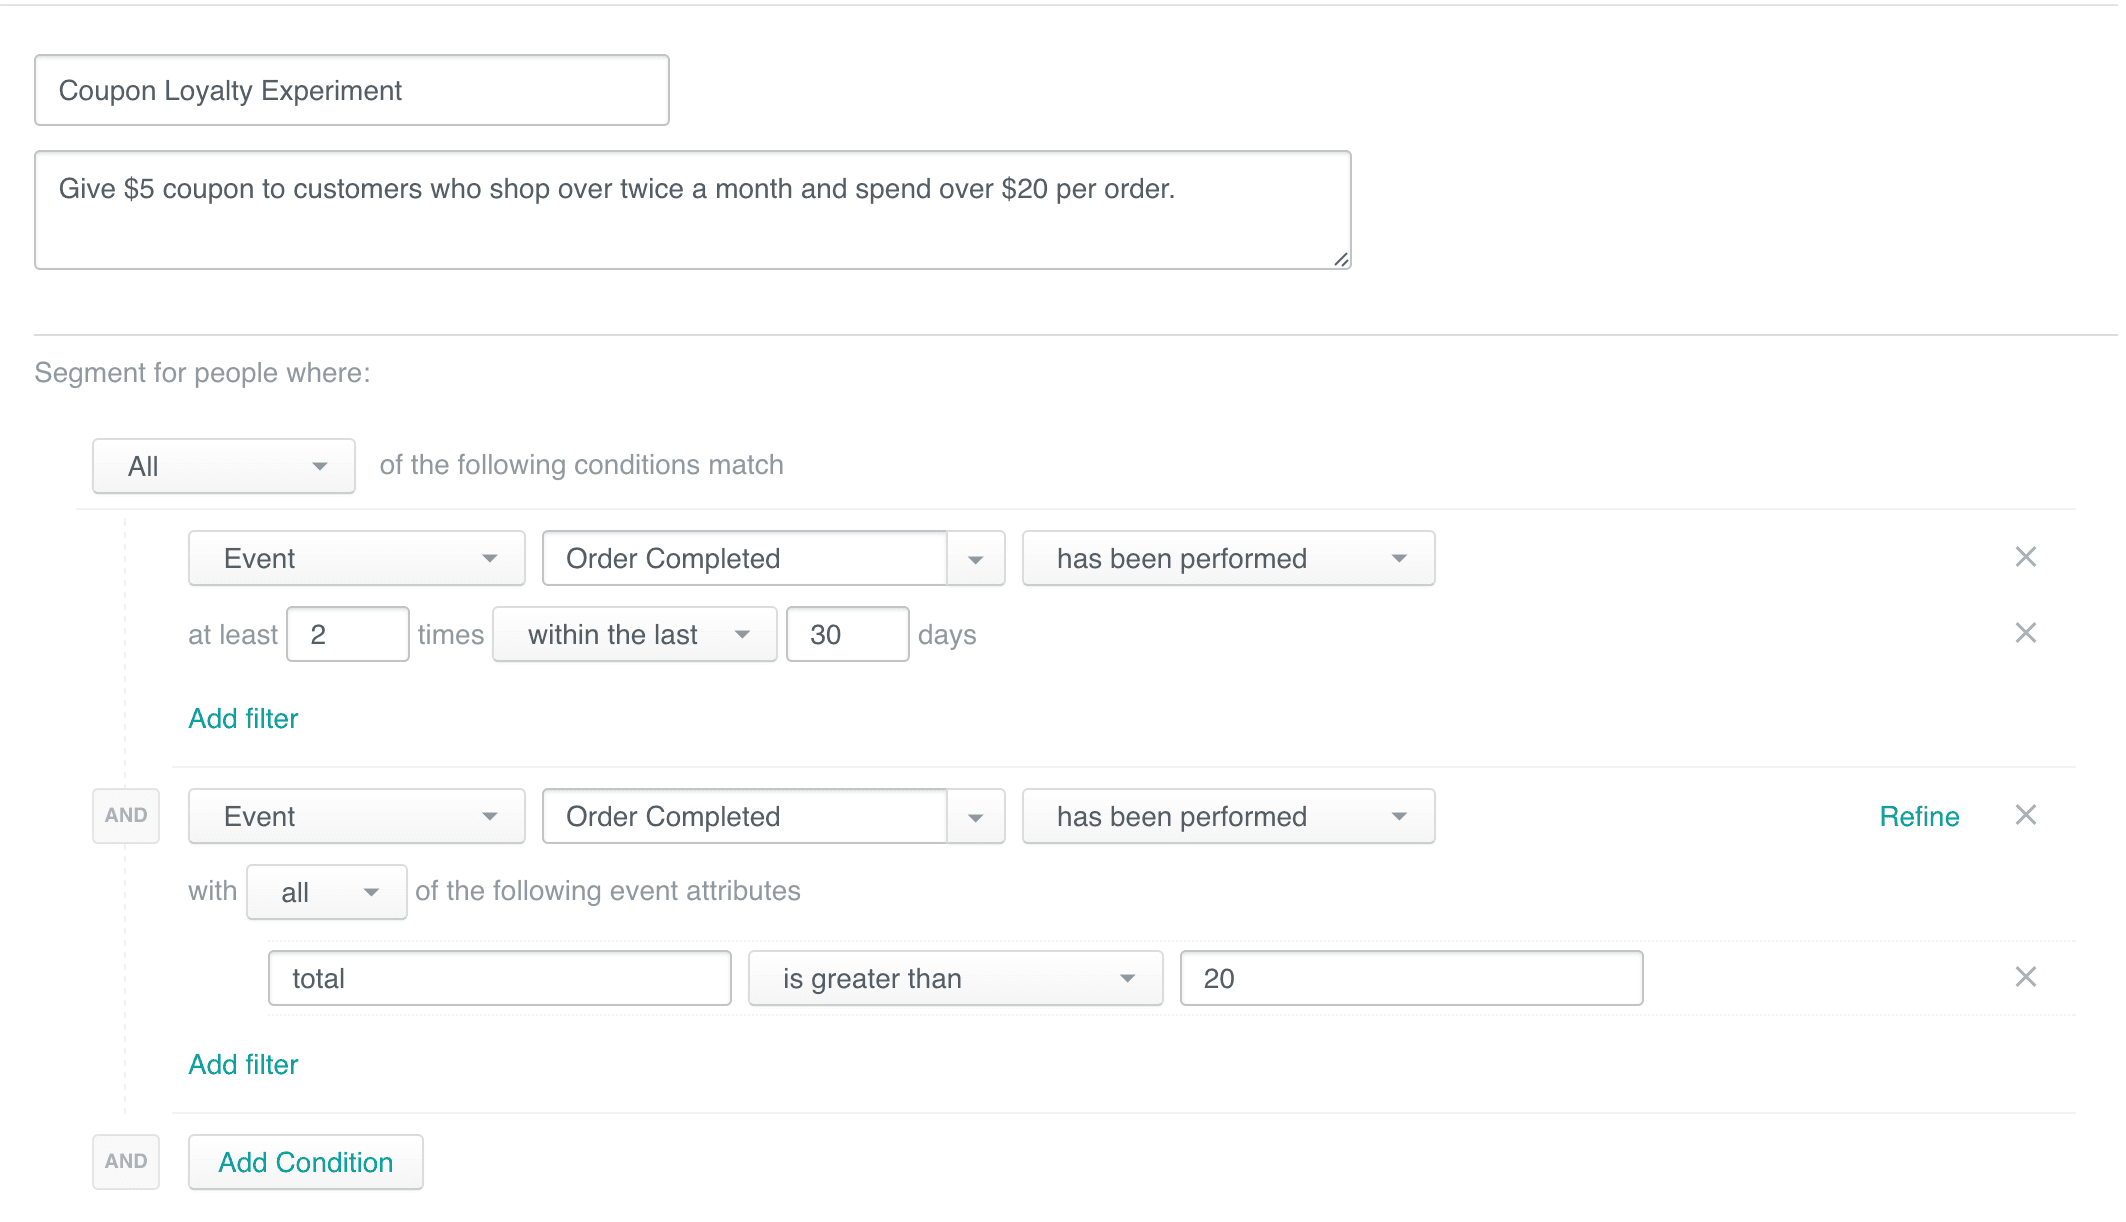The height and width of the screenshot is (1222, 2126).
Task: Click Add filter under the attribute row
Action: click(242, 1064)
